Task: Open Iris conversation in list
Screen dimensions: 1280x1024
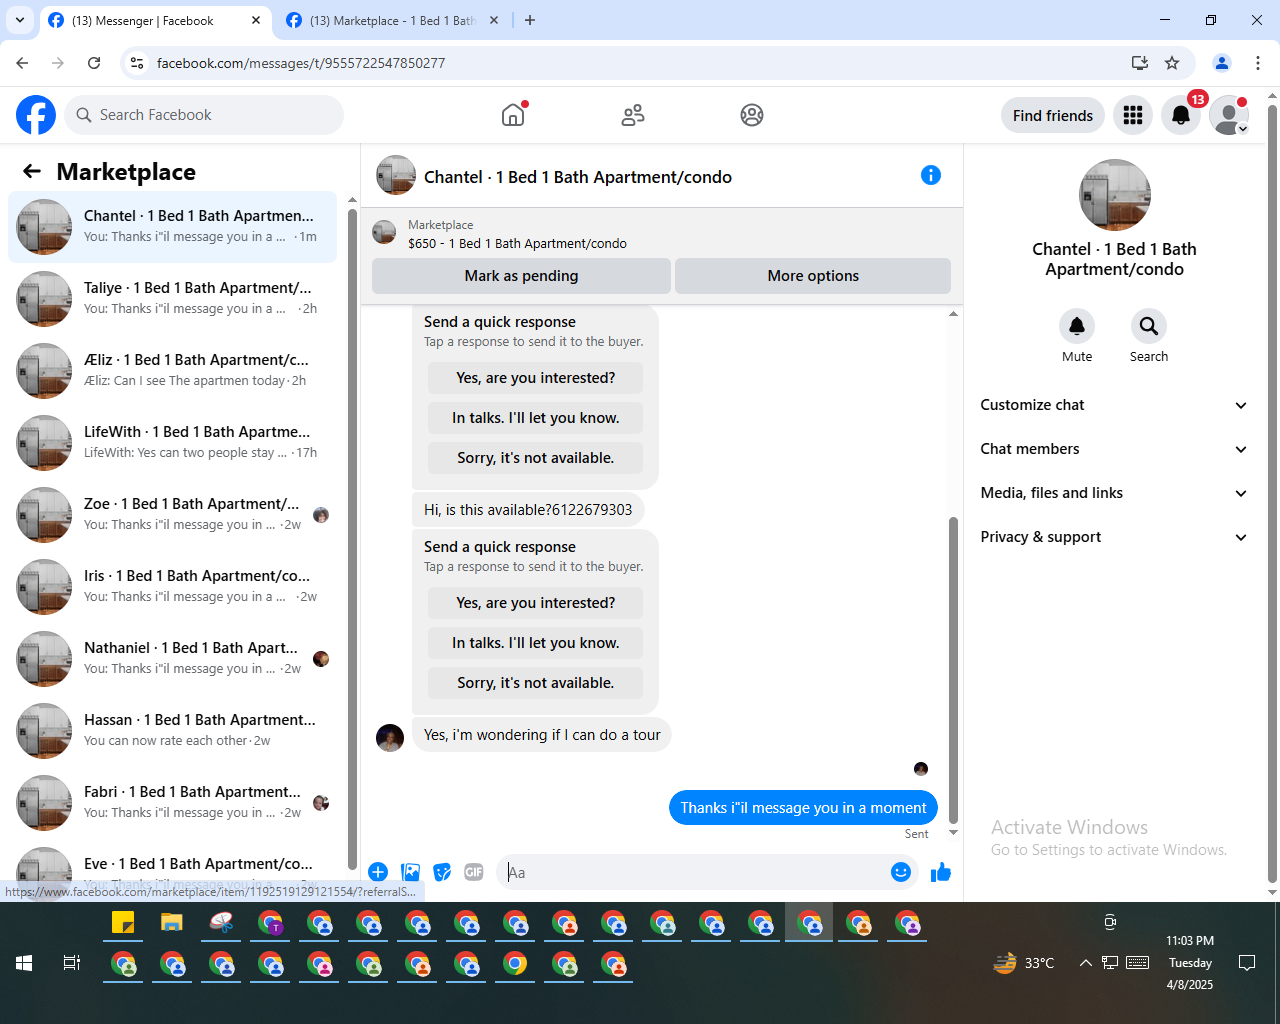Action: [173, 587]
